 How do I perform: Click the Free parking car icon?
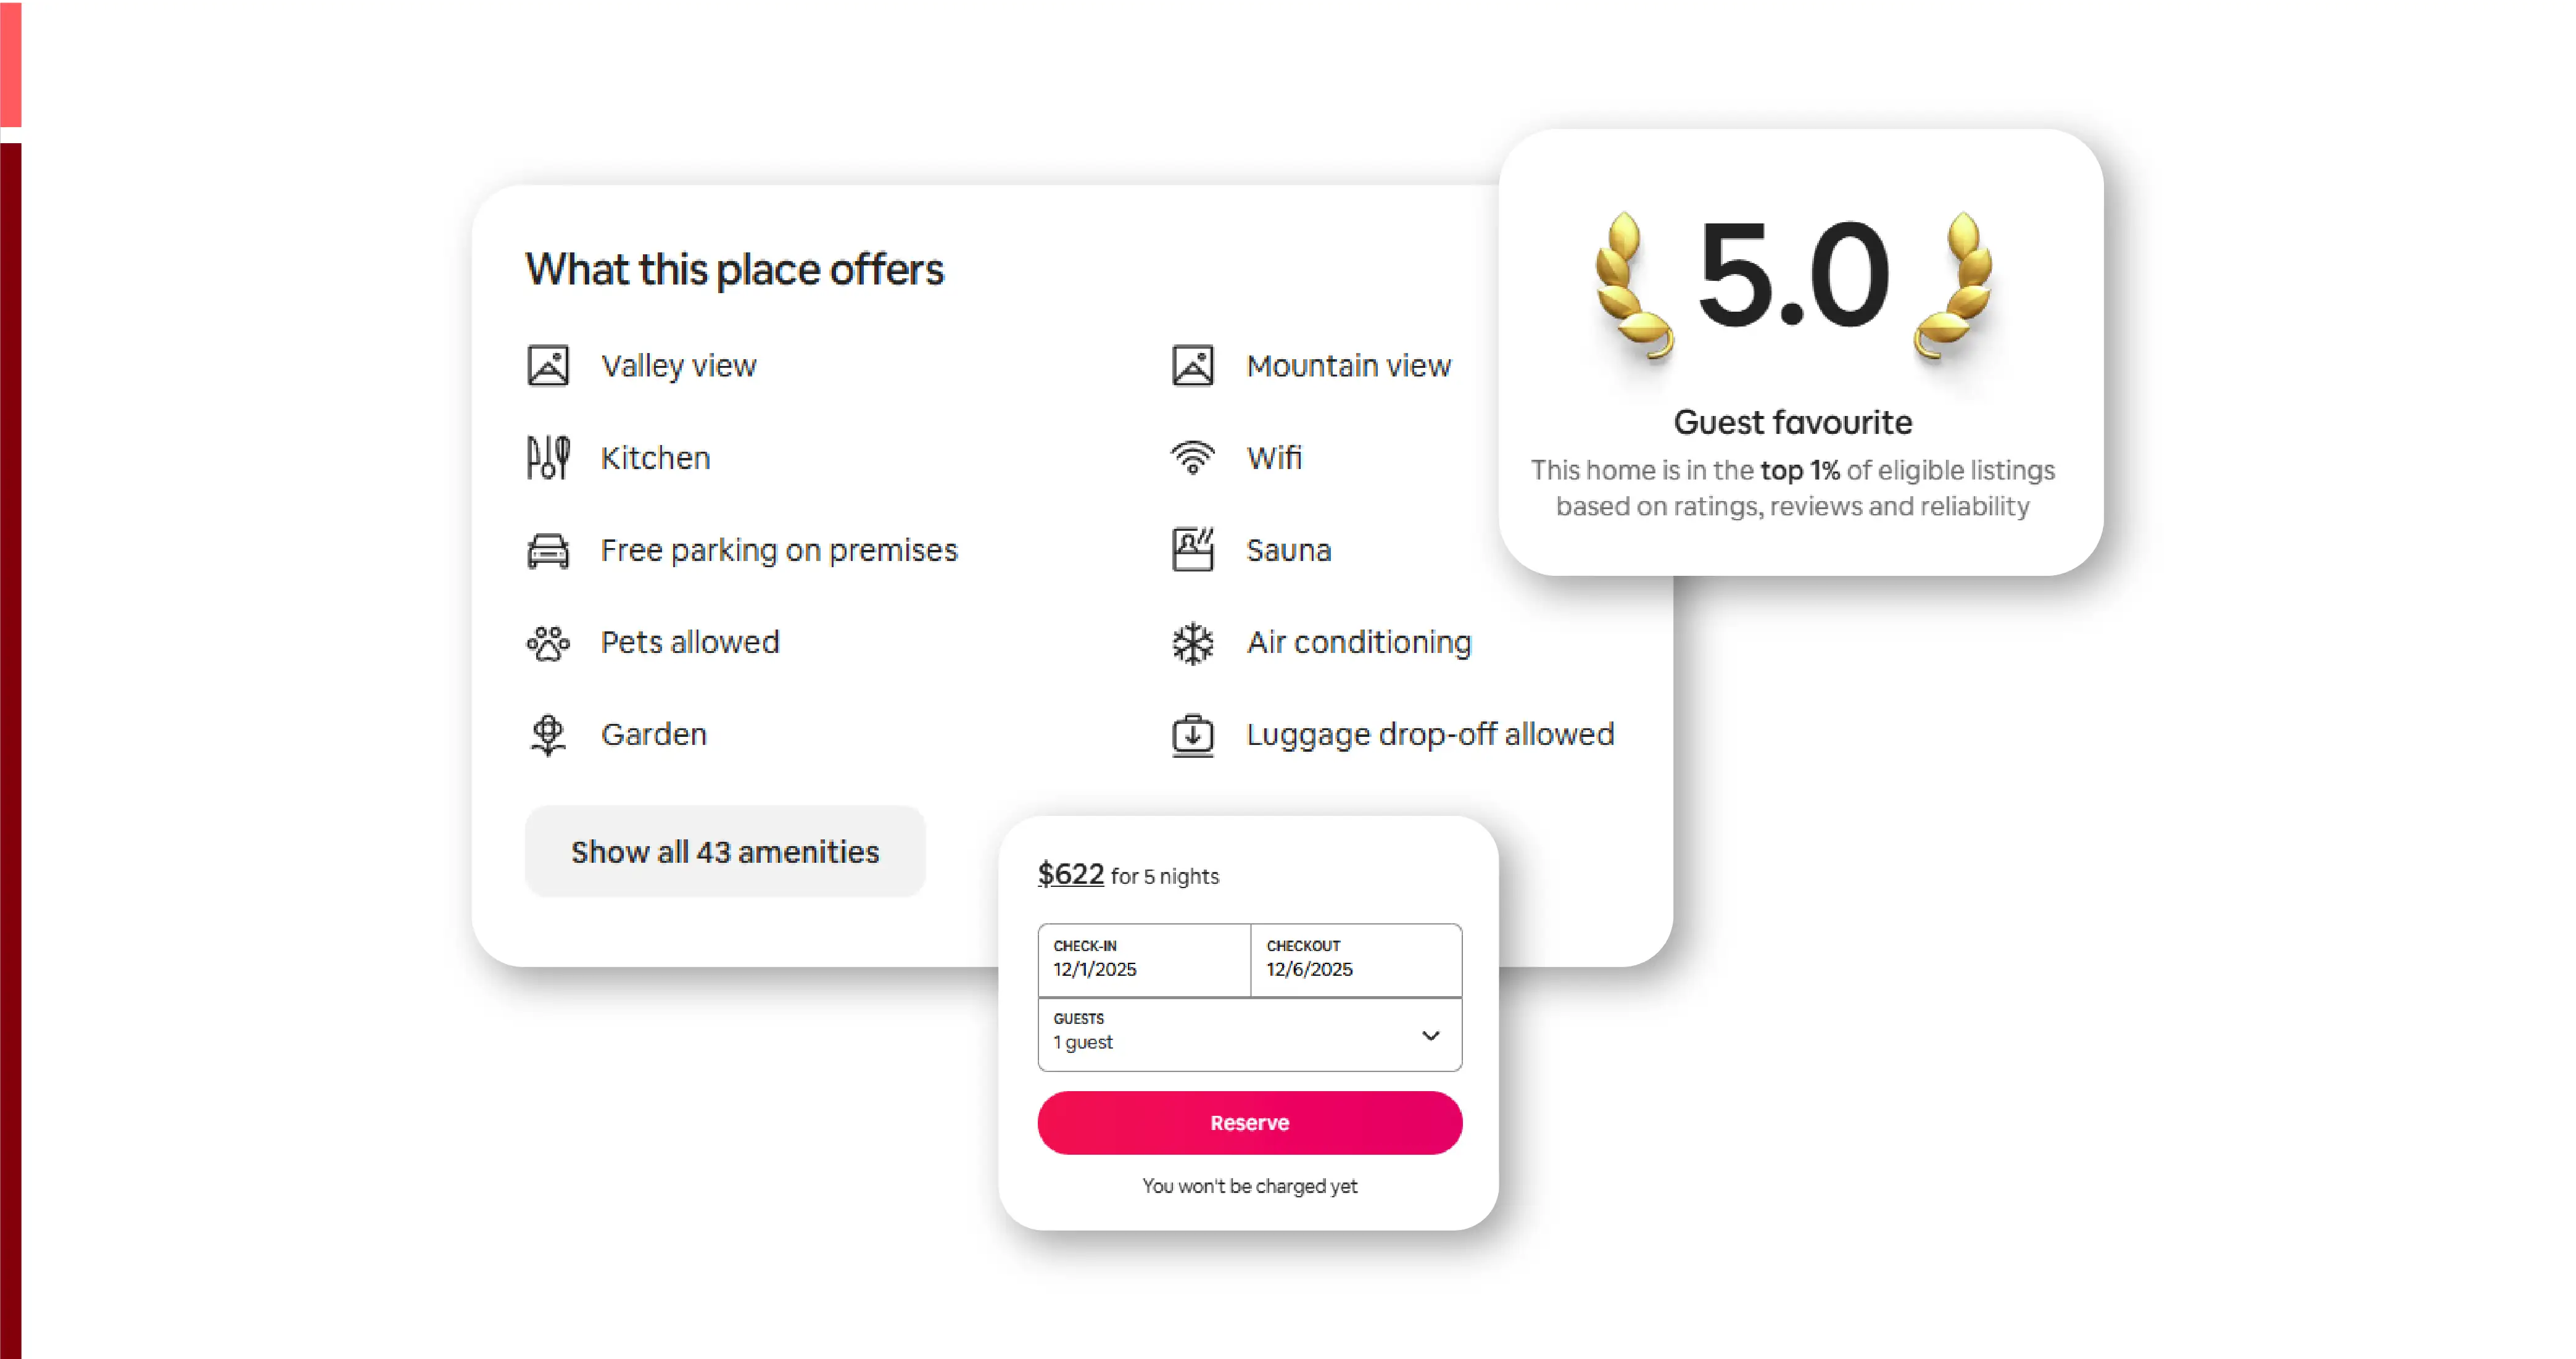click(x=548, y=551)
